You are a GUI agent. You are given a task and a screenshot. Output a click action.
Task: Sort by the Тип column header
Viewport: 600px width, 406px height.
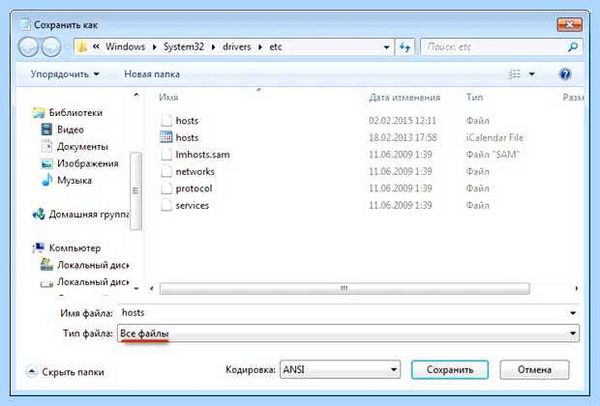pos(474,97)
